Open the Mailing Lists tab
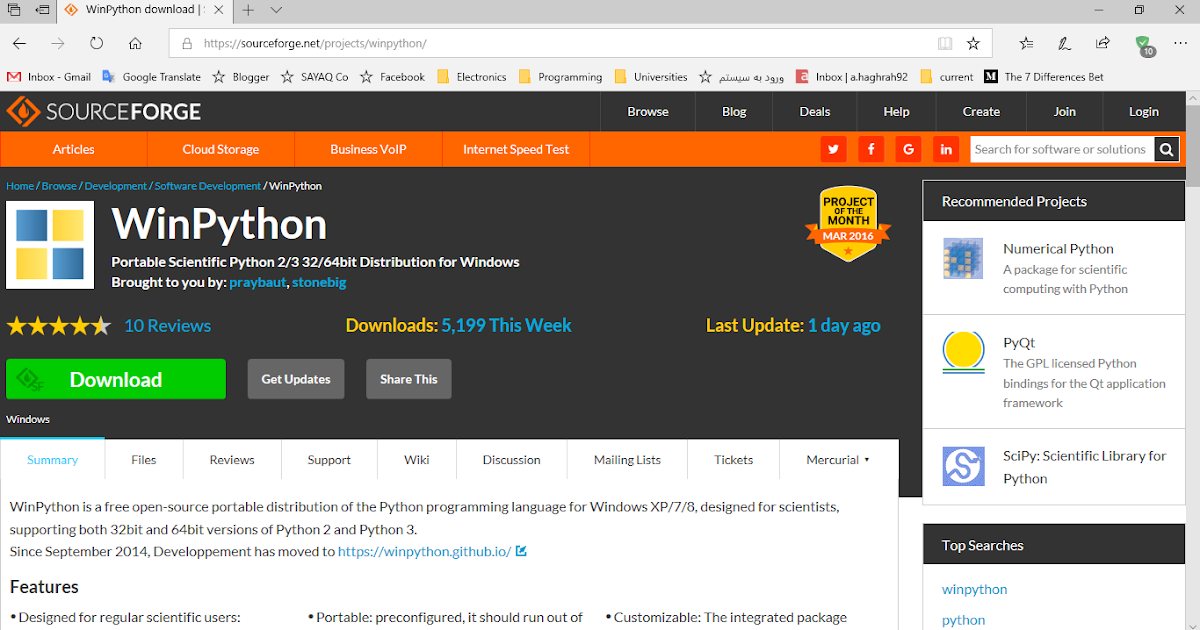Screen dimensions: 1200x630 [x=627, y=460]
